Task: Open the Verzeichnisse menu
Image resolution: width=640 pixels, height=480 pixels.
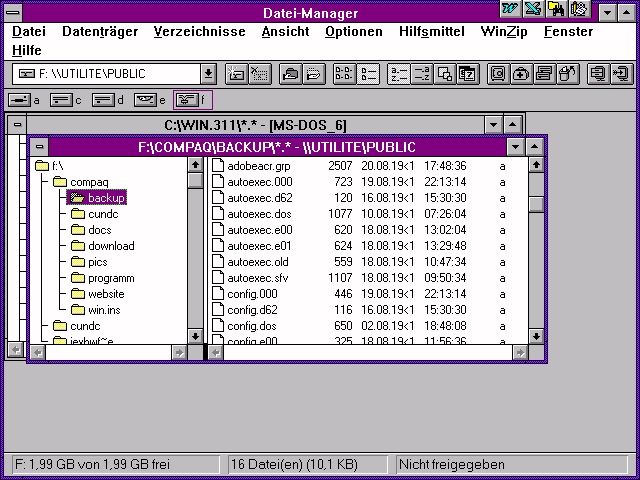Action: point(200,31)
